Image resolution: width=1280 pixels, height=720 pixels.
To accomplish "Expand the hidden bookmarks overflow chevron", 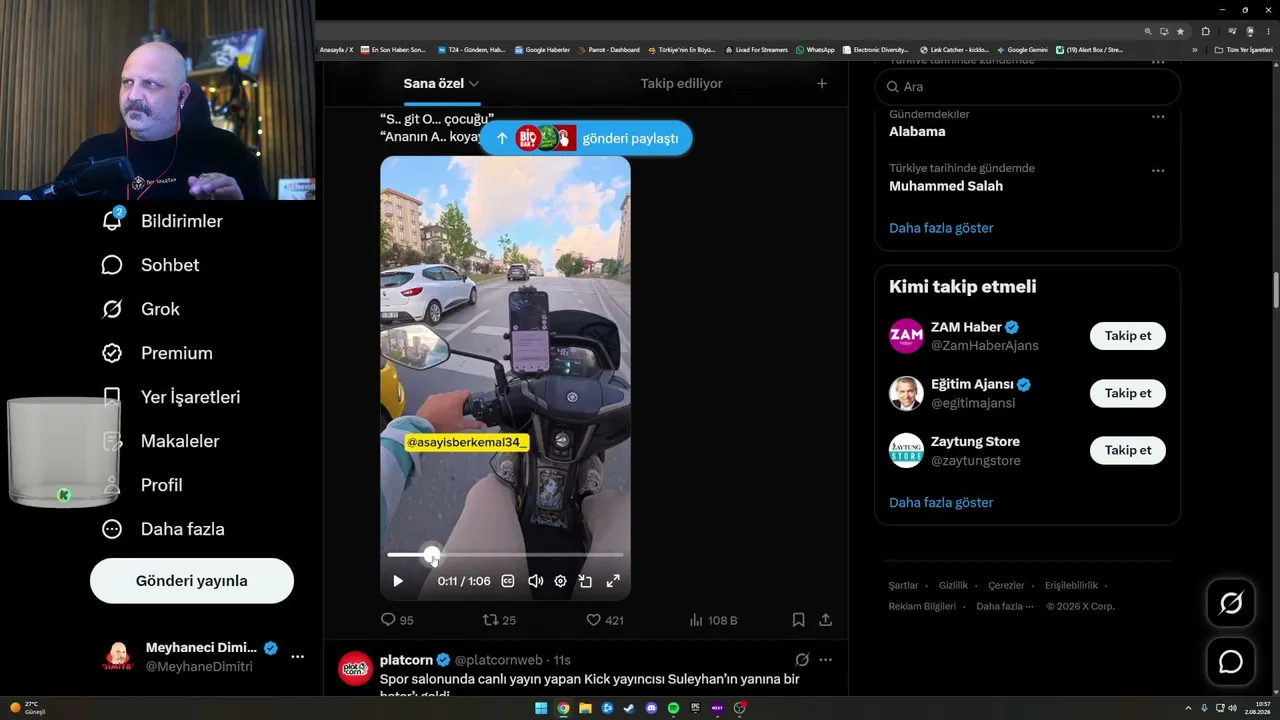I will (x=1195, y=50).
